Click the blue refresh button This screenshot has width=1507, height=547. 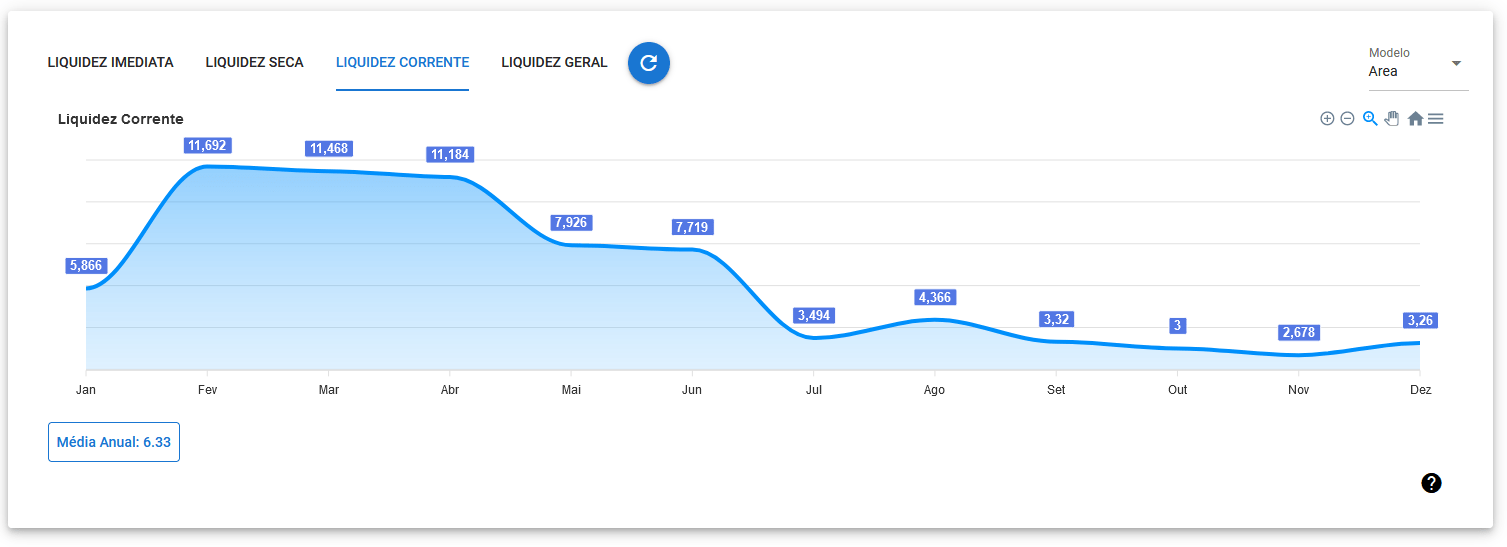tap(649, 63)
